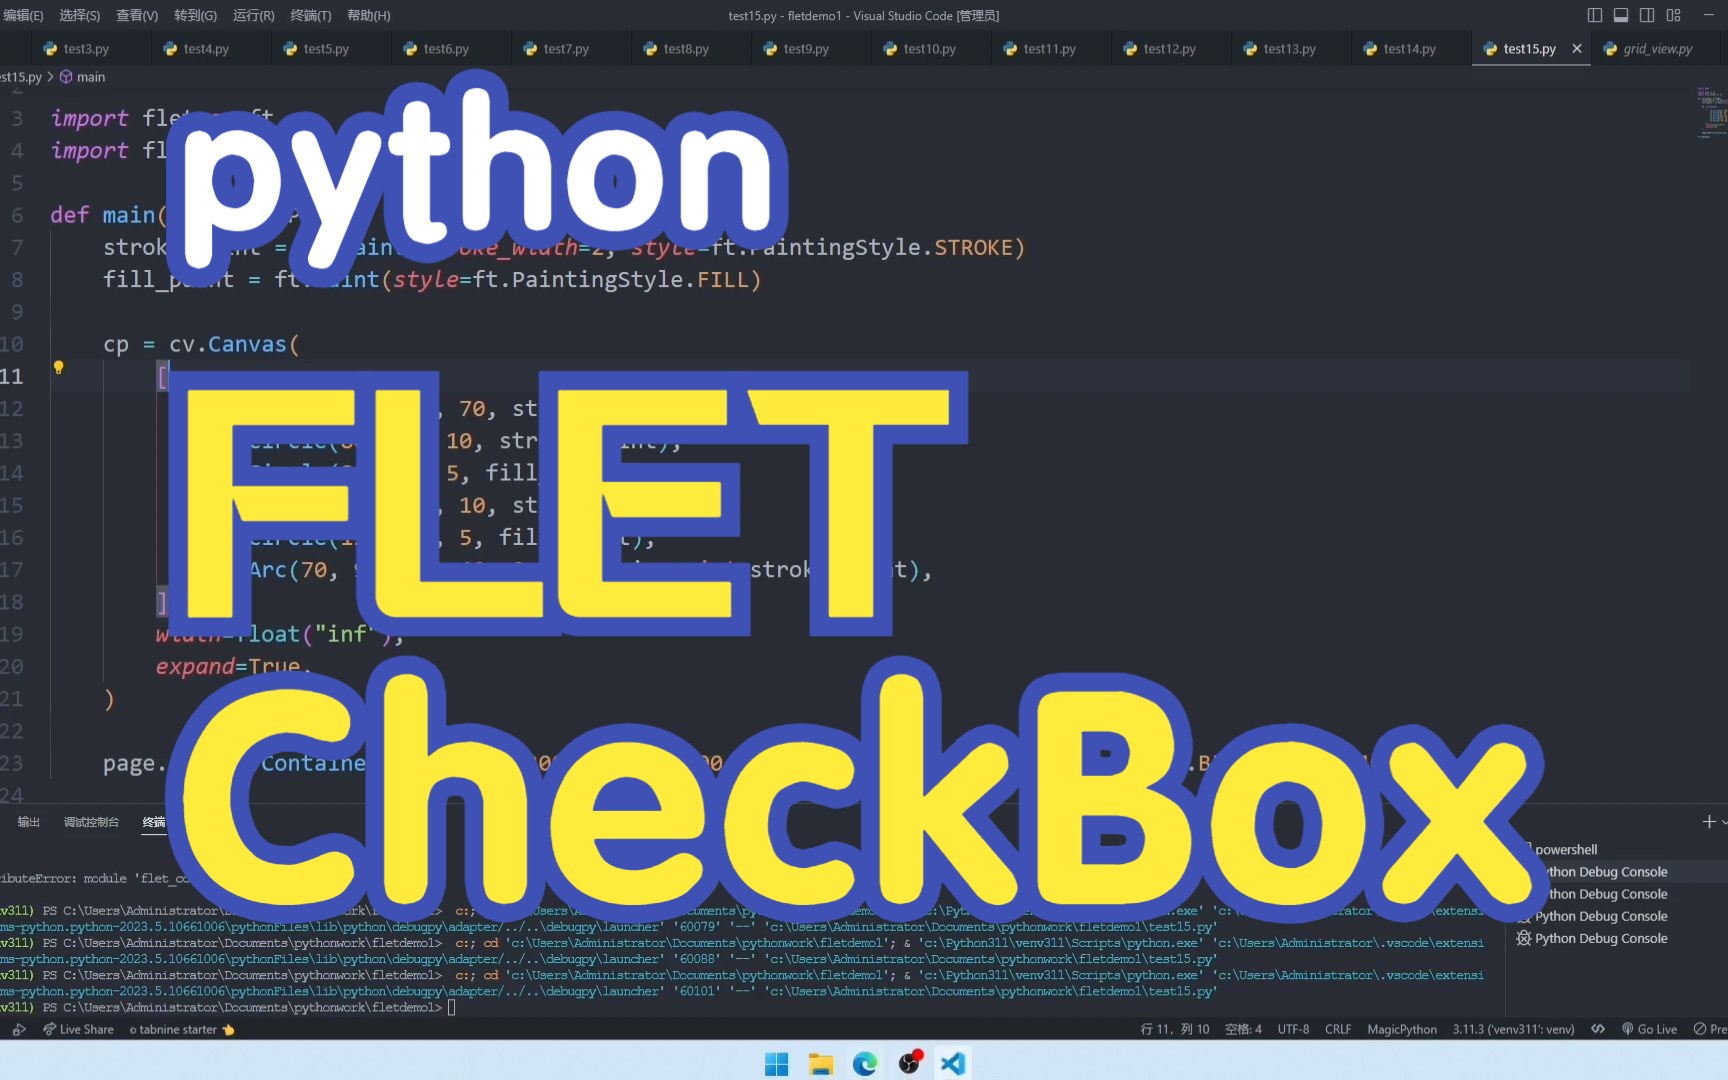The height and width of the screenshot is (1080, 1728).
Task: Toggle the secondary side bar visibility
Action: [1646, 15]
